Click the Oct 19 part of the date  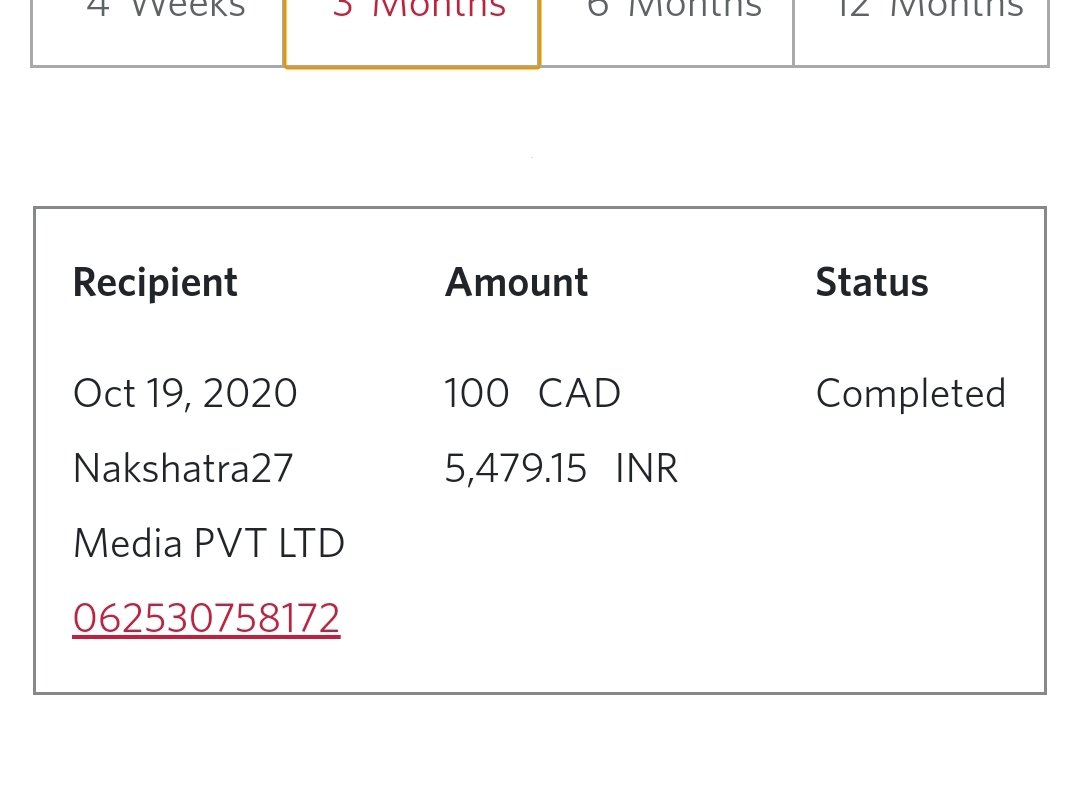point(129,394)
